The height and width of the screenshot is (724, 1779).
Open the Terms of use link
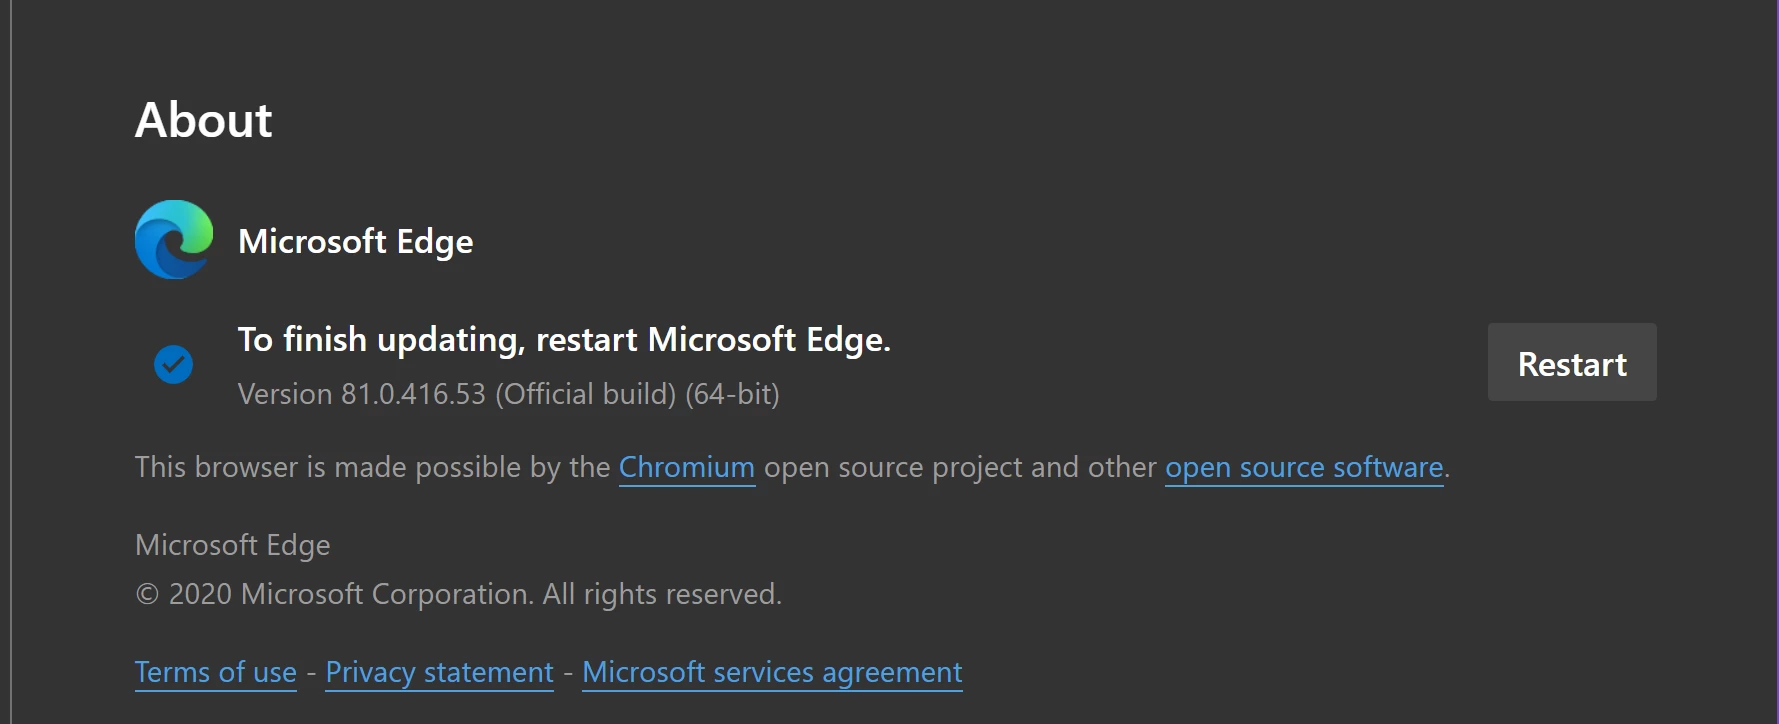tap(216, 672)
